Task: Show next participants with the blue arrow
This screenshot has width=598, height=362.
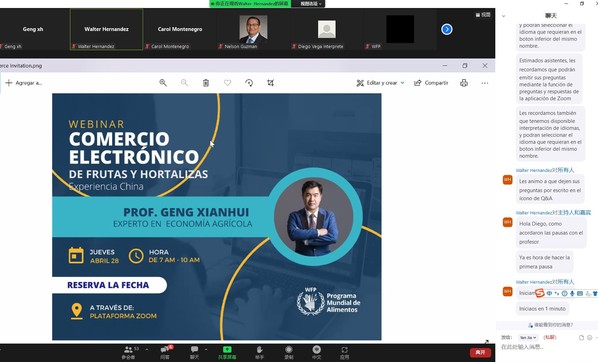Action: (x=447, y=29)
